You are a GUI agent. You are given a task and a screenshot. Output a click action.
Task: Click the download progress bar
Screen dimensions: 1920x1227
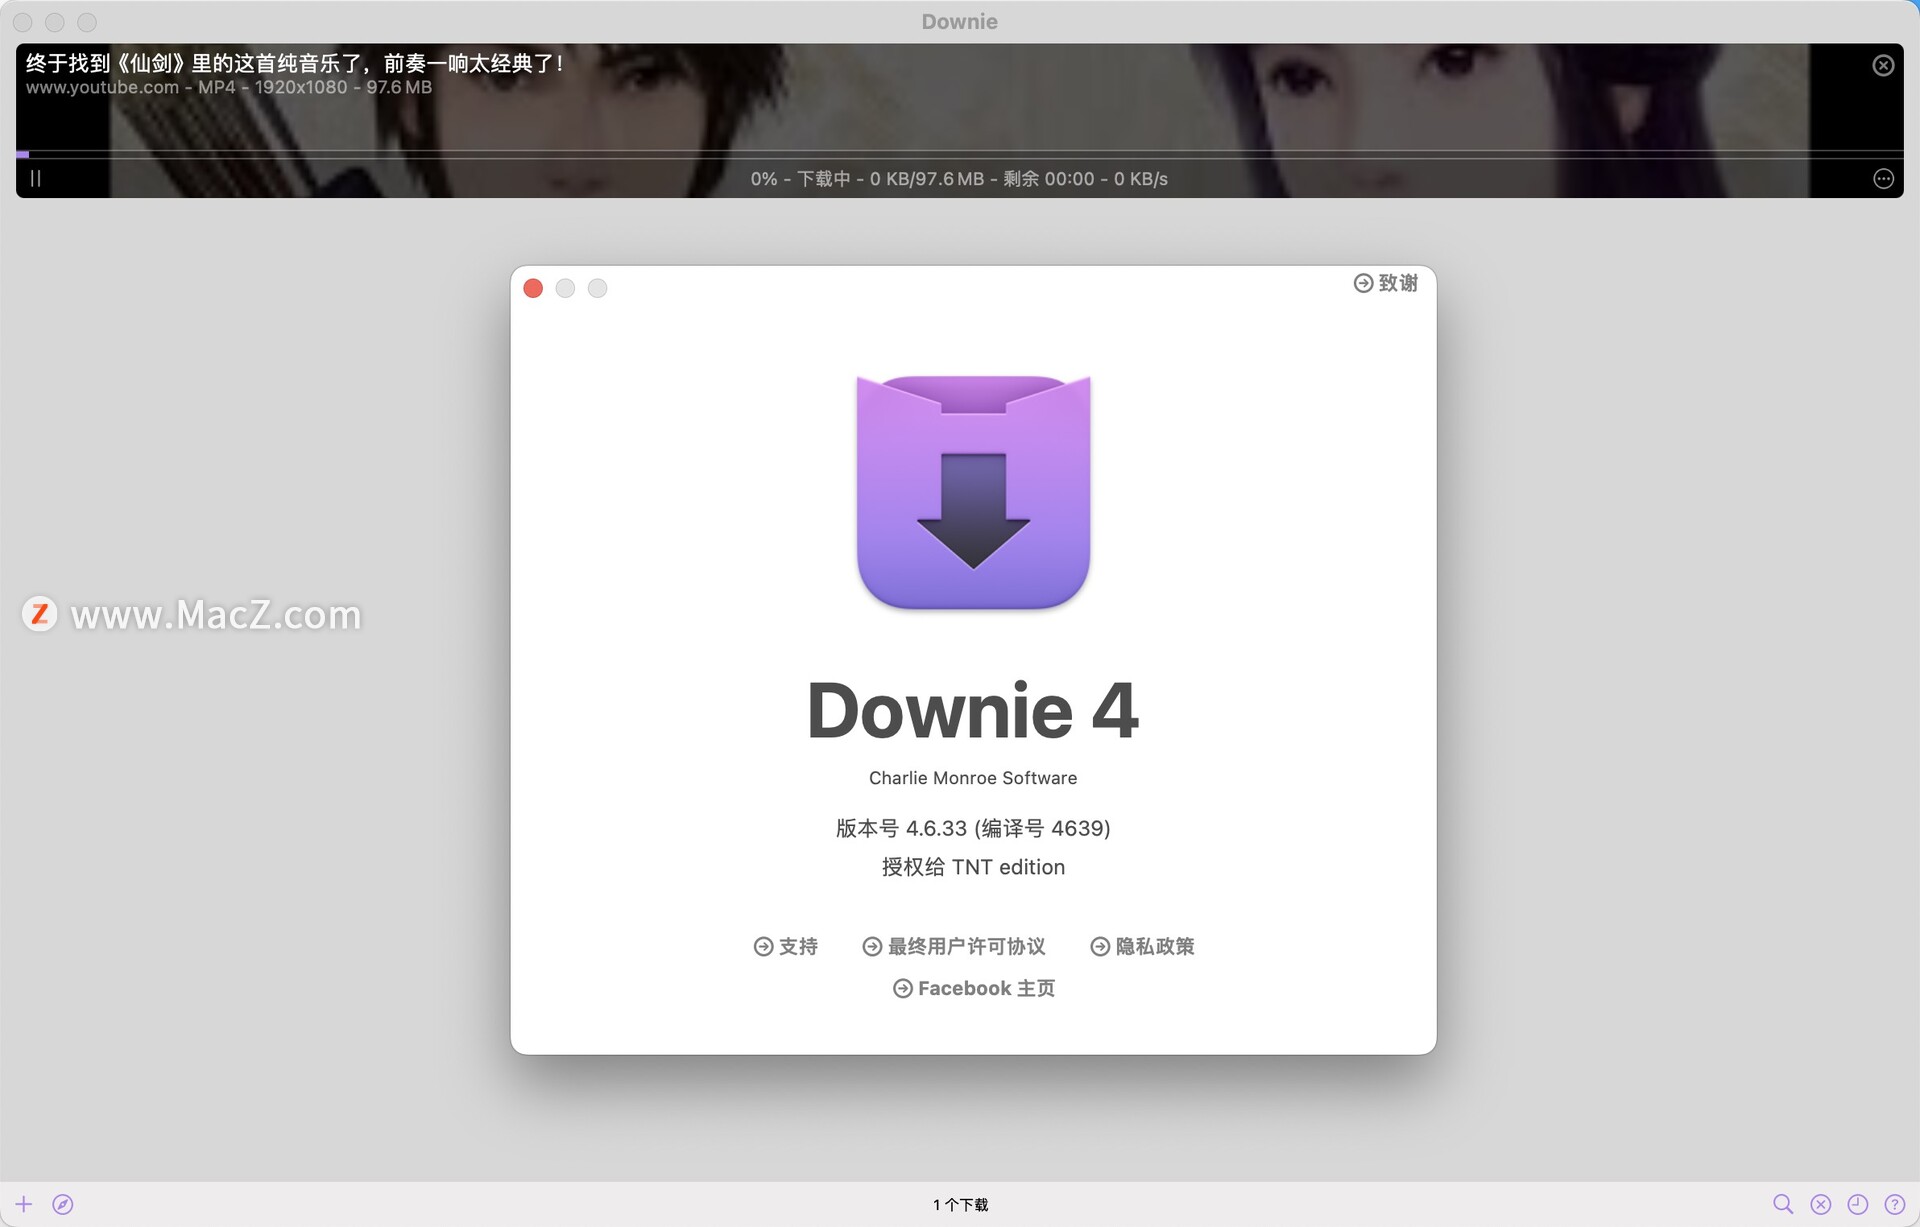coord(959,154)
